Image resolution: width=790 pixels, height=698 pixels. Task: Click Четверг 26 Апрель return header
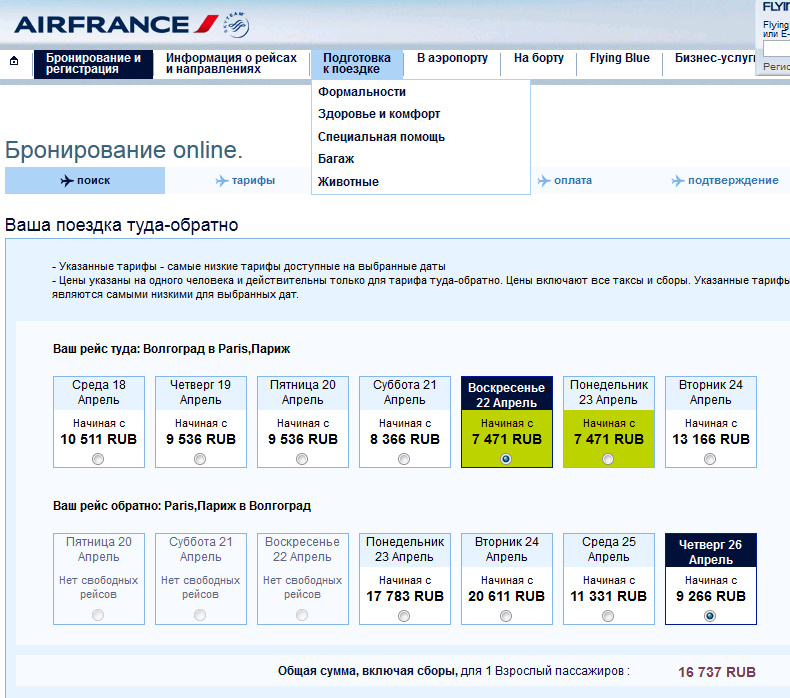pos(710,551)
